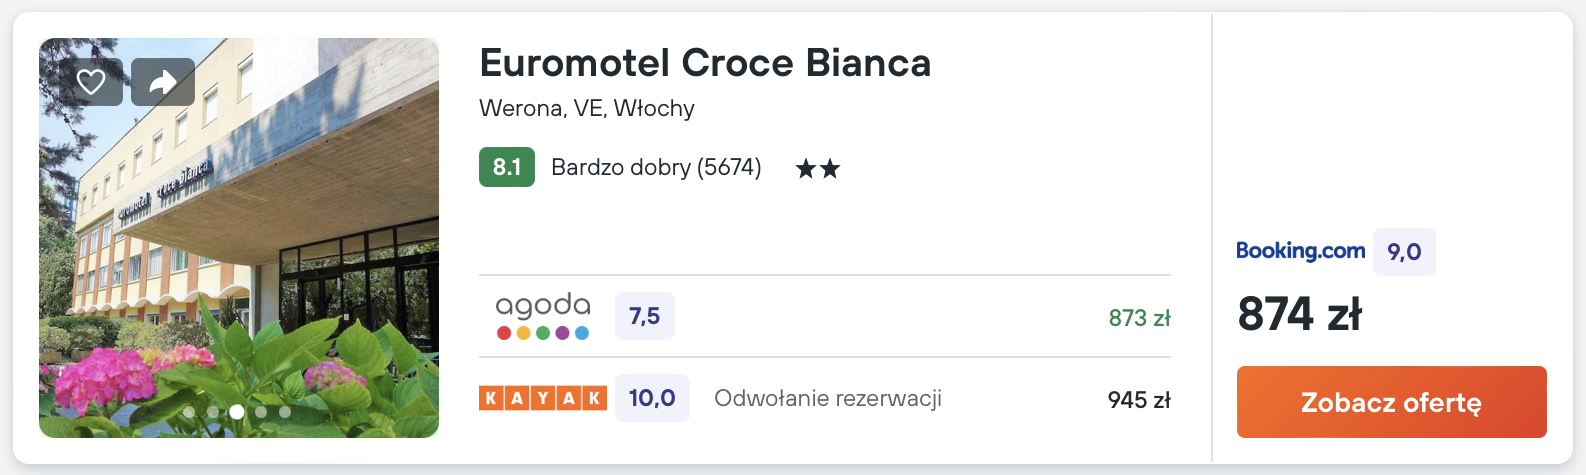Click the Odwołanie rezerwacji label

click(828, 398)
